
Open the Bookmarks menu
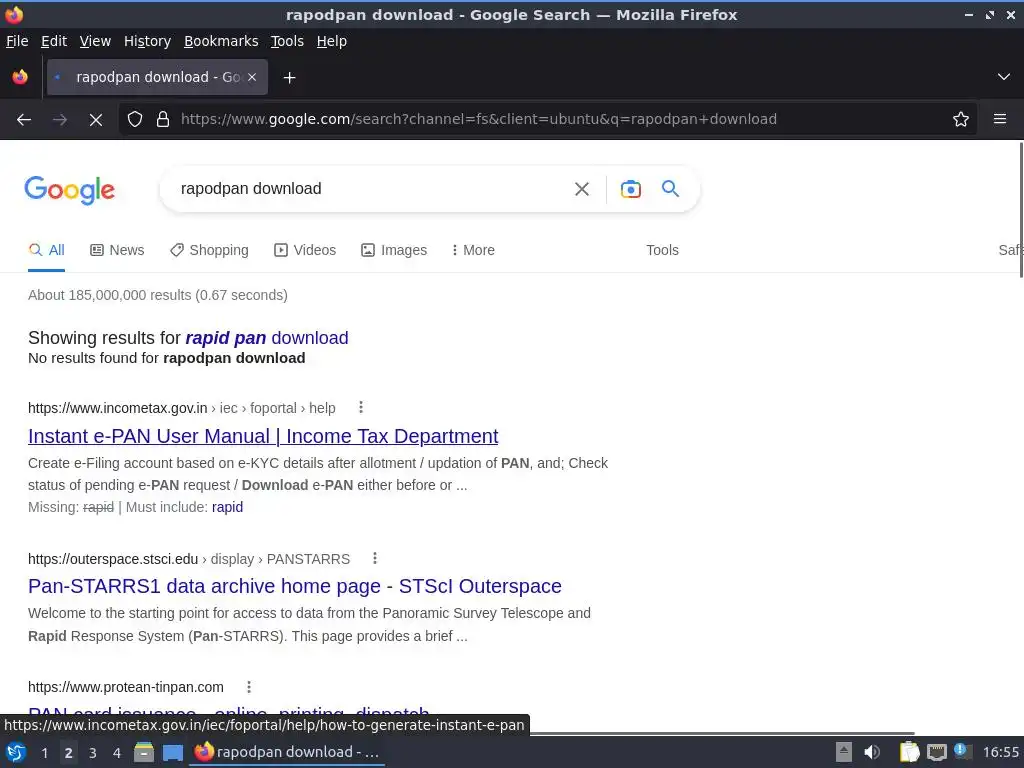221,41
